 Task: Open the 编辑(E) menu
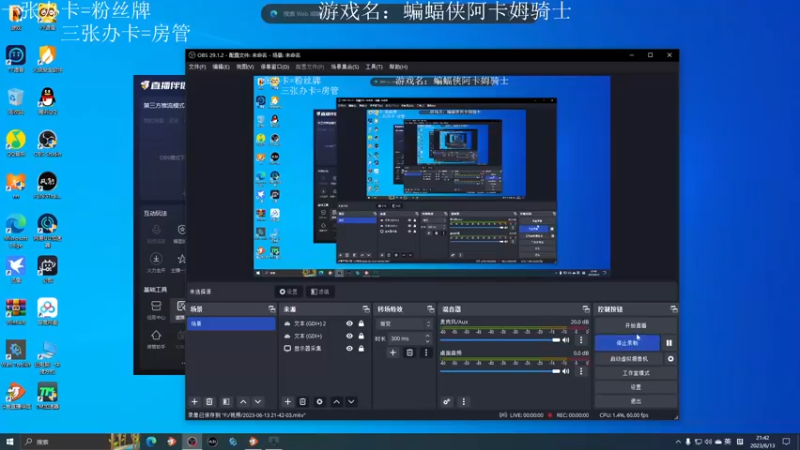click(221, 67)
